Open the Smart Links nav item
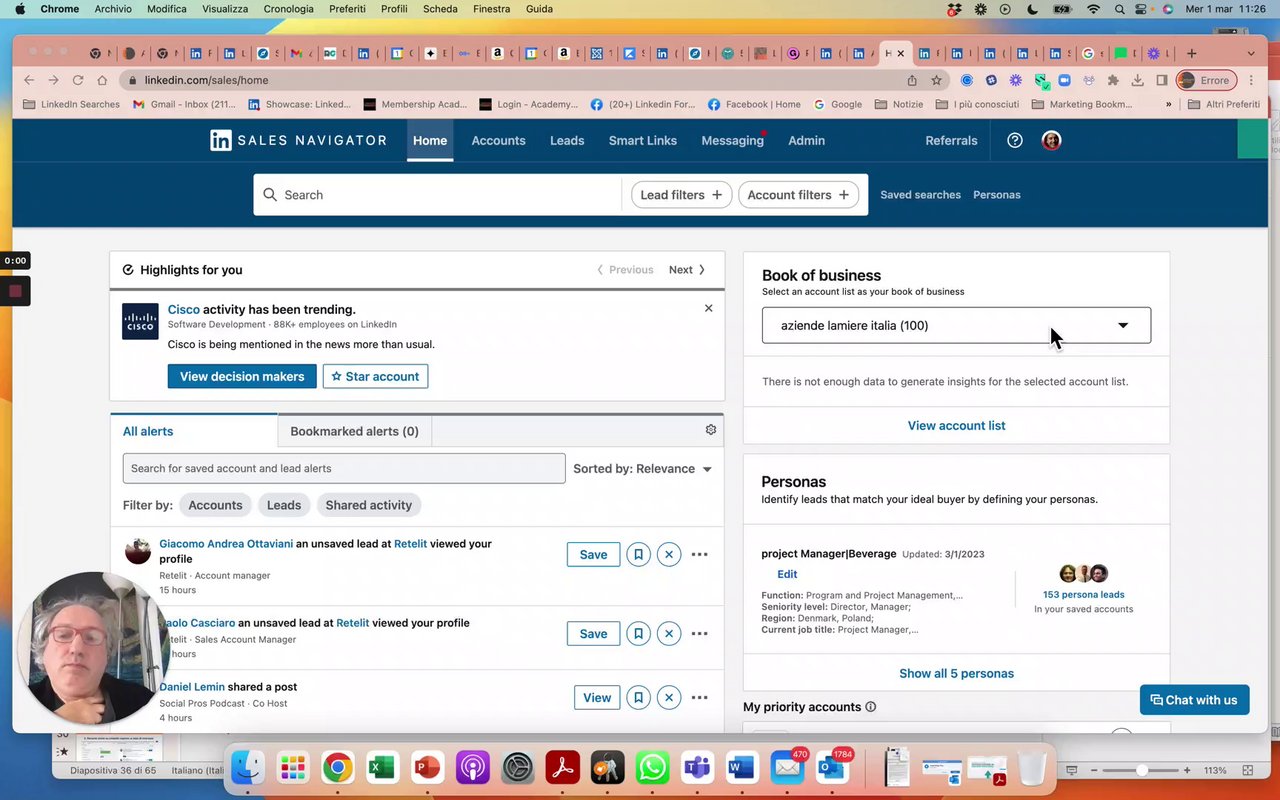 643,141
